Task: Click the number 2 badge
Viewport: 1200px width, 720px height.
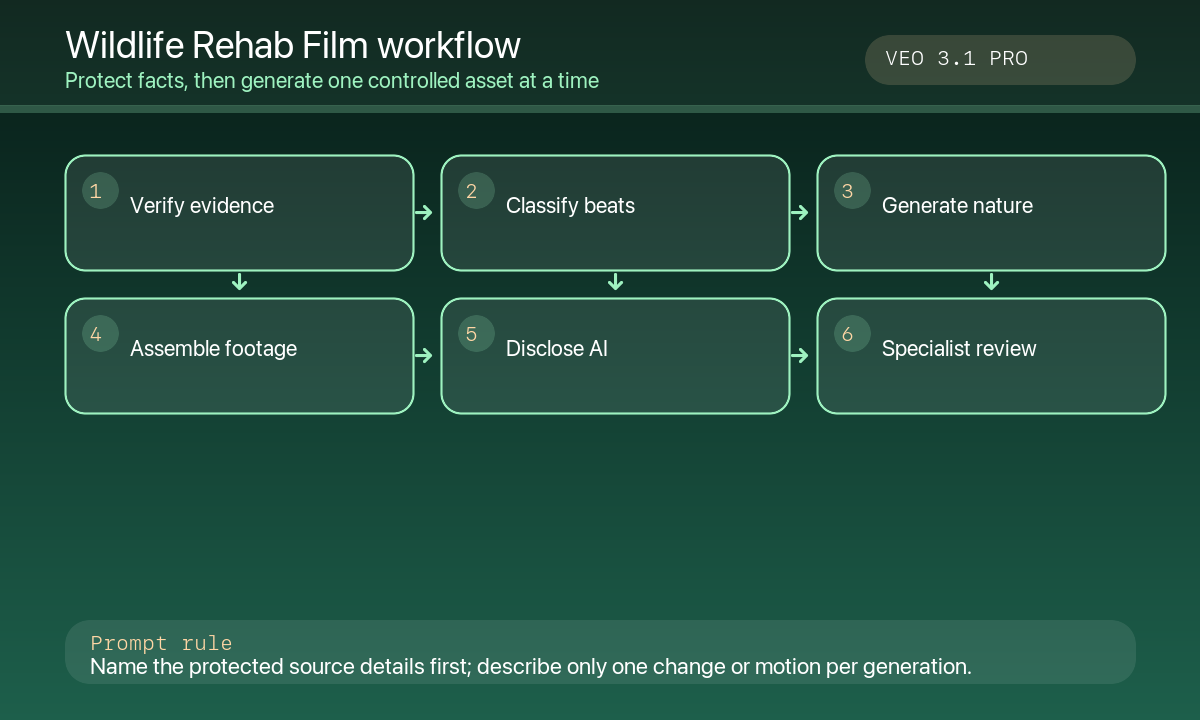Action: (x=476, y=191)
